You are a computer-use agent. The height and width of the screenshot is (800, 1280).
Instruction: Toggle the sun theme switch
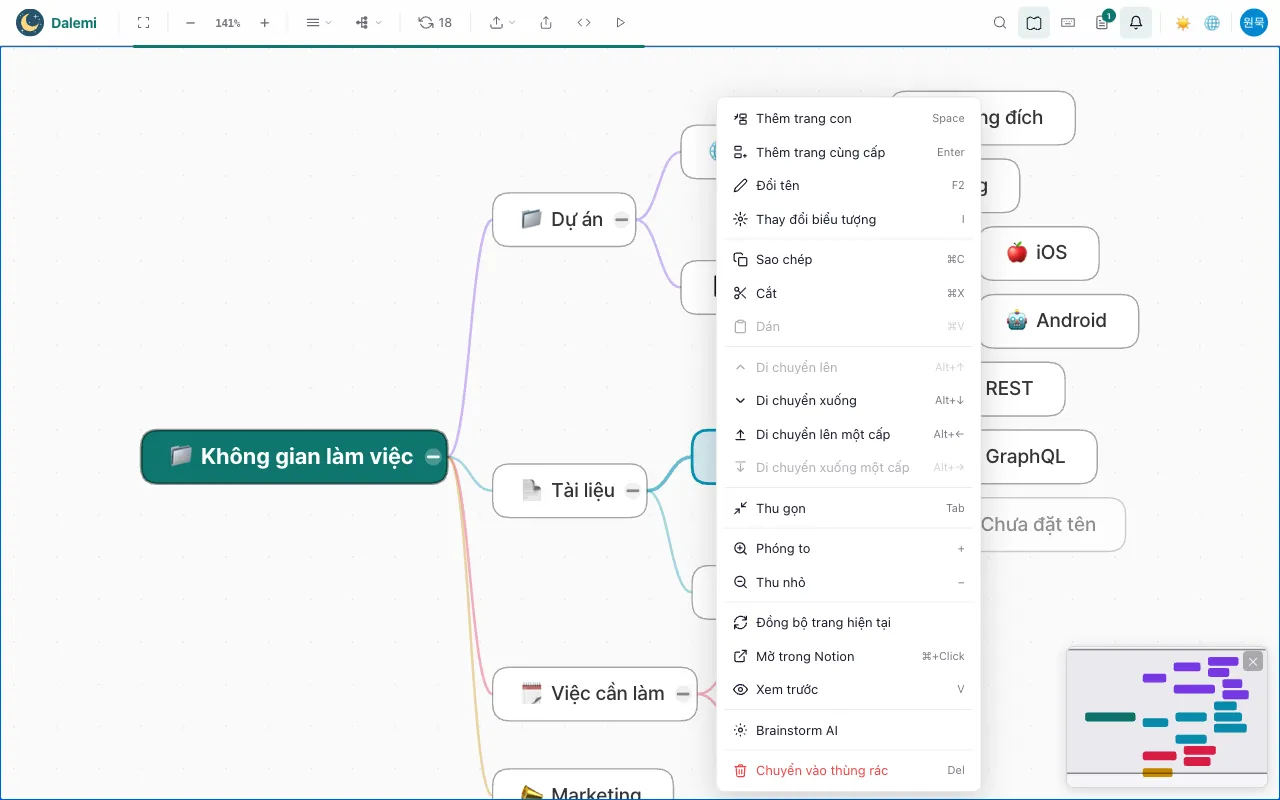point(1183,22)
